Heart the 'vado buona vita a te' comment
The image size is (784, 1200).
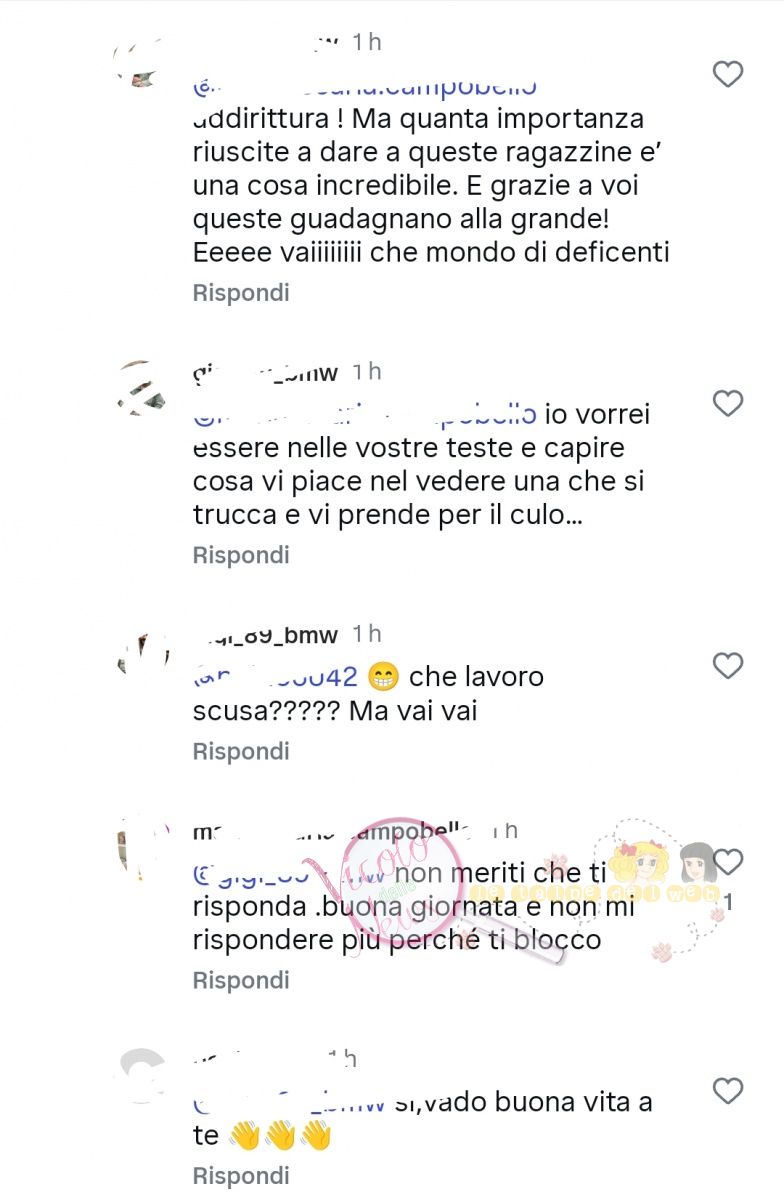click(728, 1090)
